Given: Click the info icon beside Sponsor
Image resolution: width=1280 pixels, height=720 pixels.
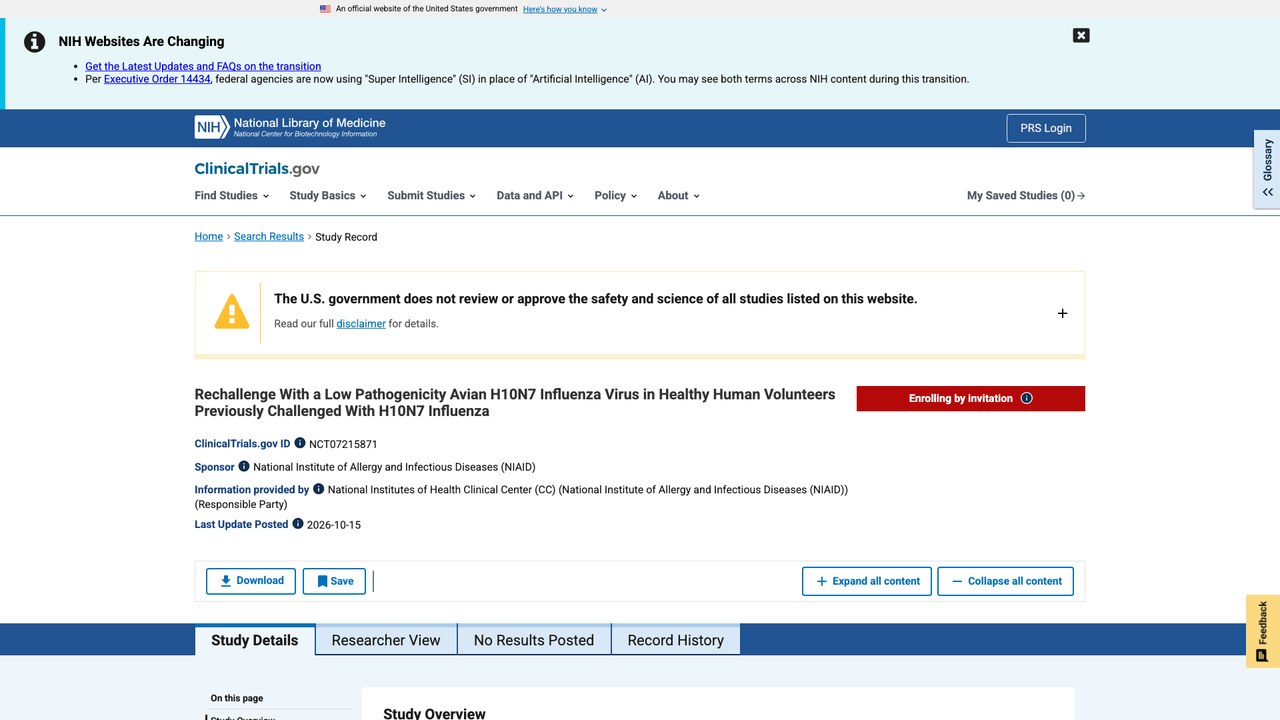Looking at the screenshot, I should [243, 466].
